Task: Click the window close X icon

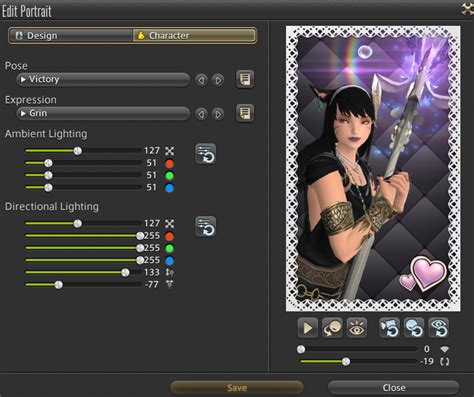Action: (467, 9)
